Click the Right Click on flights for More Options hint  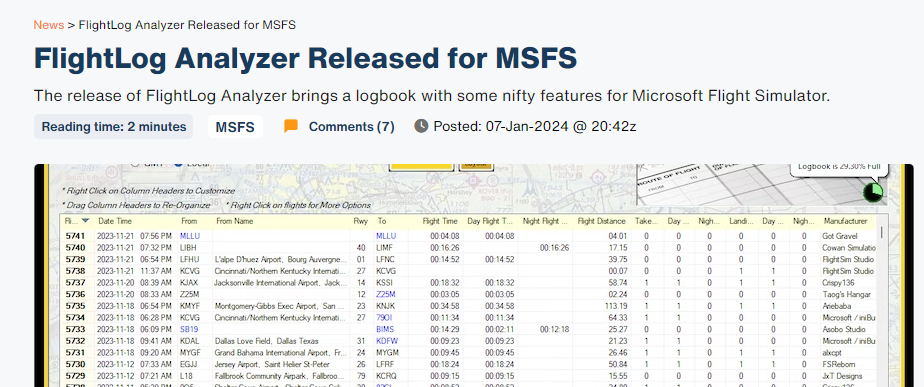(x=299, y=205)
